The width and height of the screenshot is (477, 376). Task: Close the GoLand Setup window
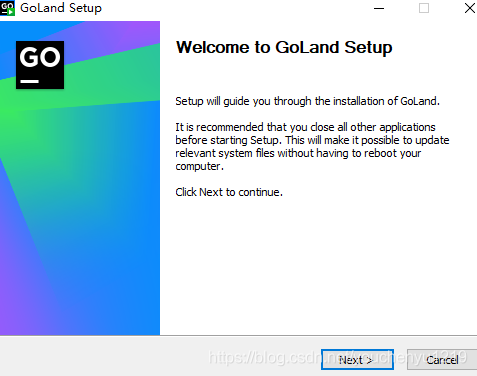pyautogui.click(x=470, y=8)
